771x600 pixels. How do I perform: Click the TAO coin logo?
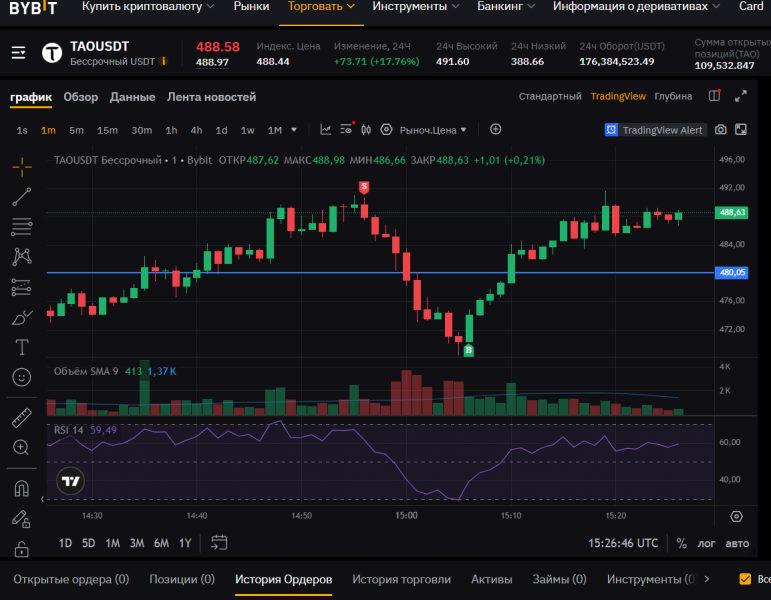pos(52,53)
